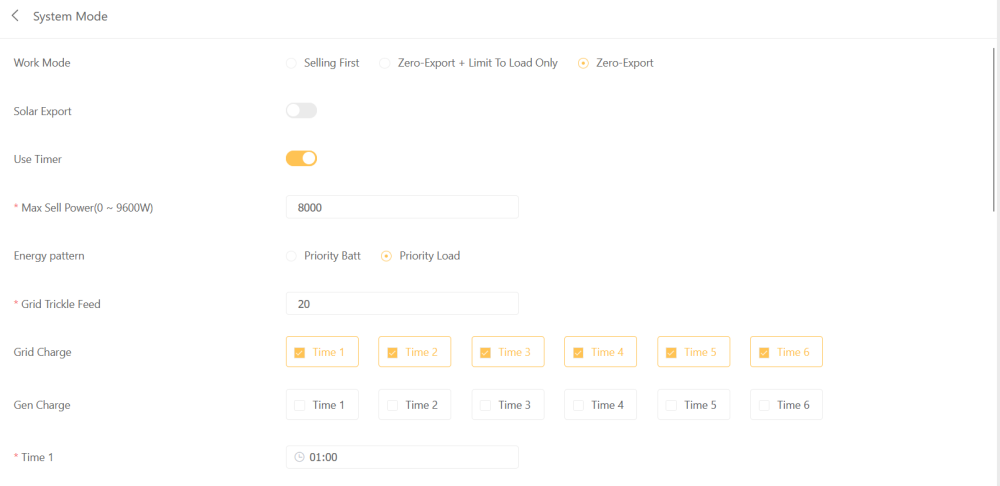Uncheck Grid Charge Time 4
This screenshot has height=486, width=1000.
pos(600,352)
